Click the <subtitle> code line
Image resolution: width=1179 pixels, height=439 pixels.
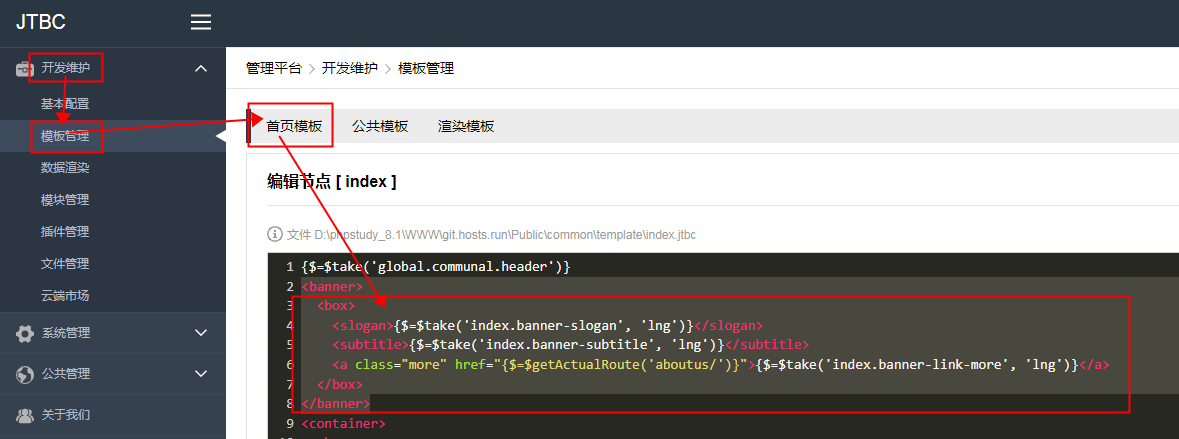click(571, 345)
